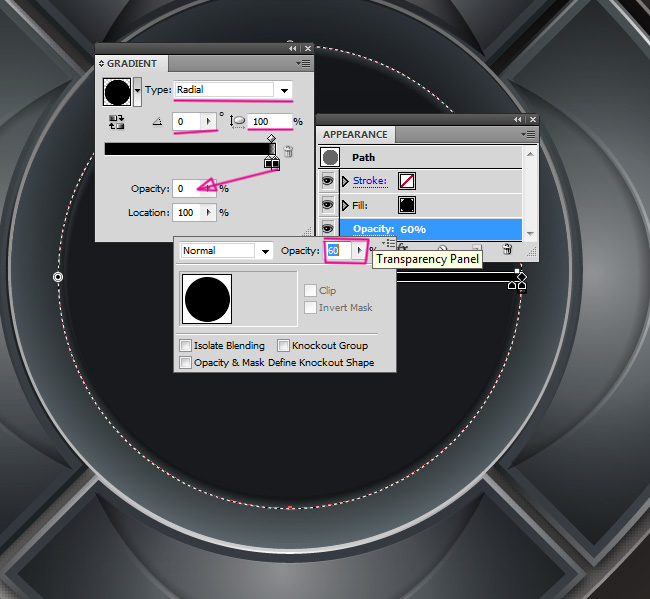Select the right black gradient stop
Viewport: 650px width, 599px height.
[x=276, y=162]
